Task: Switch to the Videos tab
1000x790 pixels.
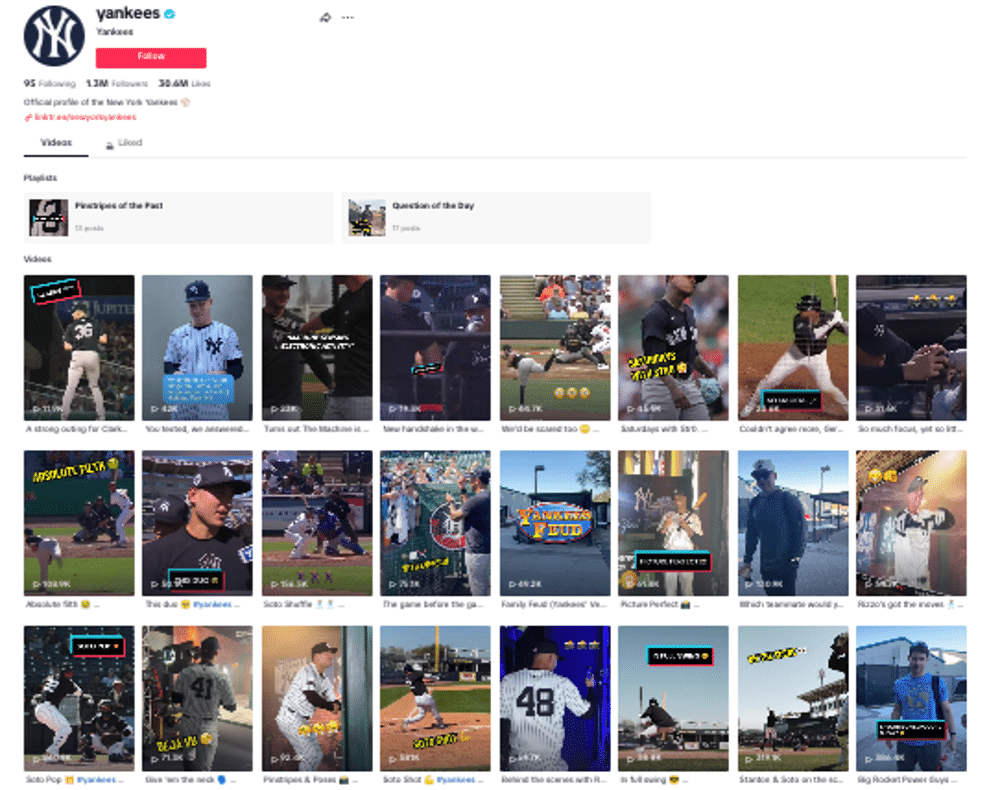Action: (56, 142)
